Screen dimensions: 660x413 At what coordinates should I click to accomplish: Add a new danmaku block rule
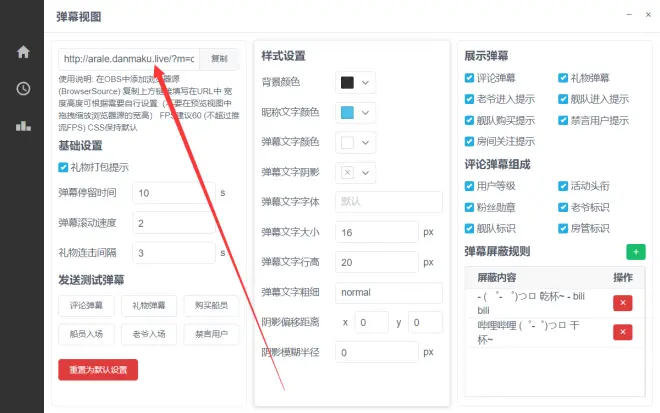pos(636,252)
